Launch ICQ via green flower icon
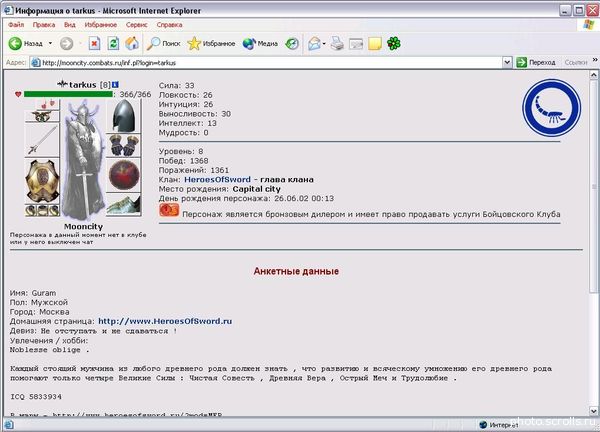The width and height of the screenshot is (600, 432). pyautogui.click(x=394, y=44)
